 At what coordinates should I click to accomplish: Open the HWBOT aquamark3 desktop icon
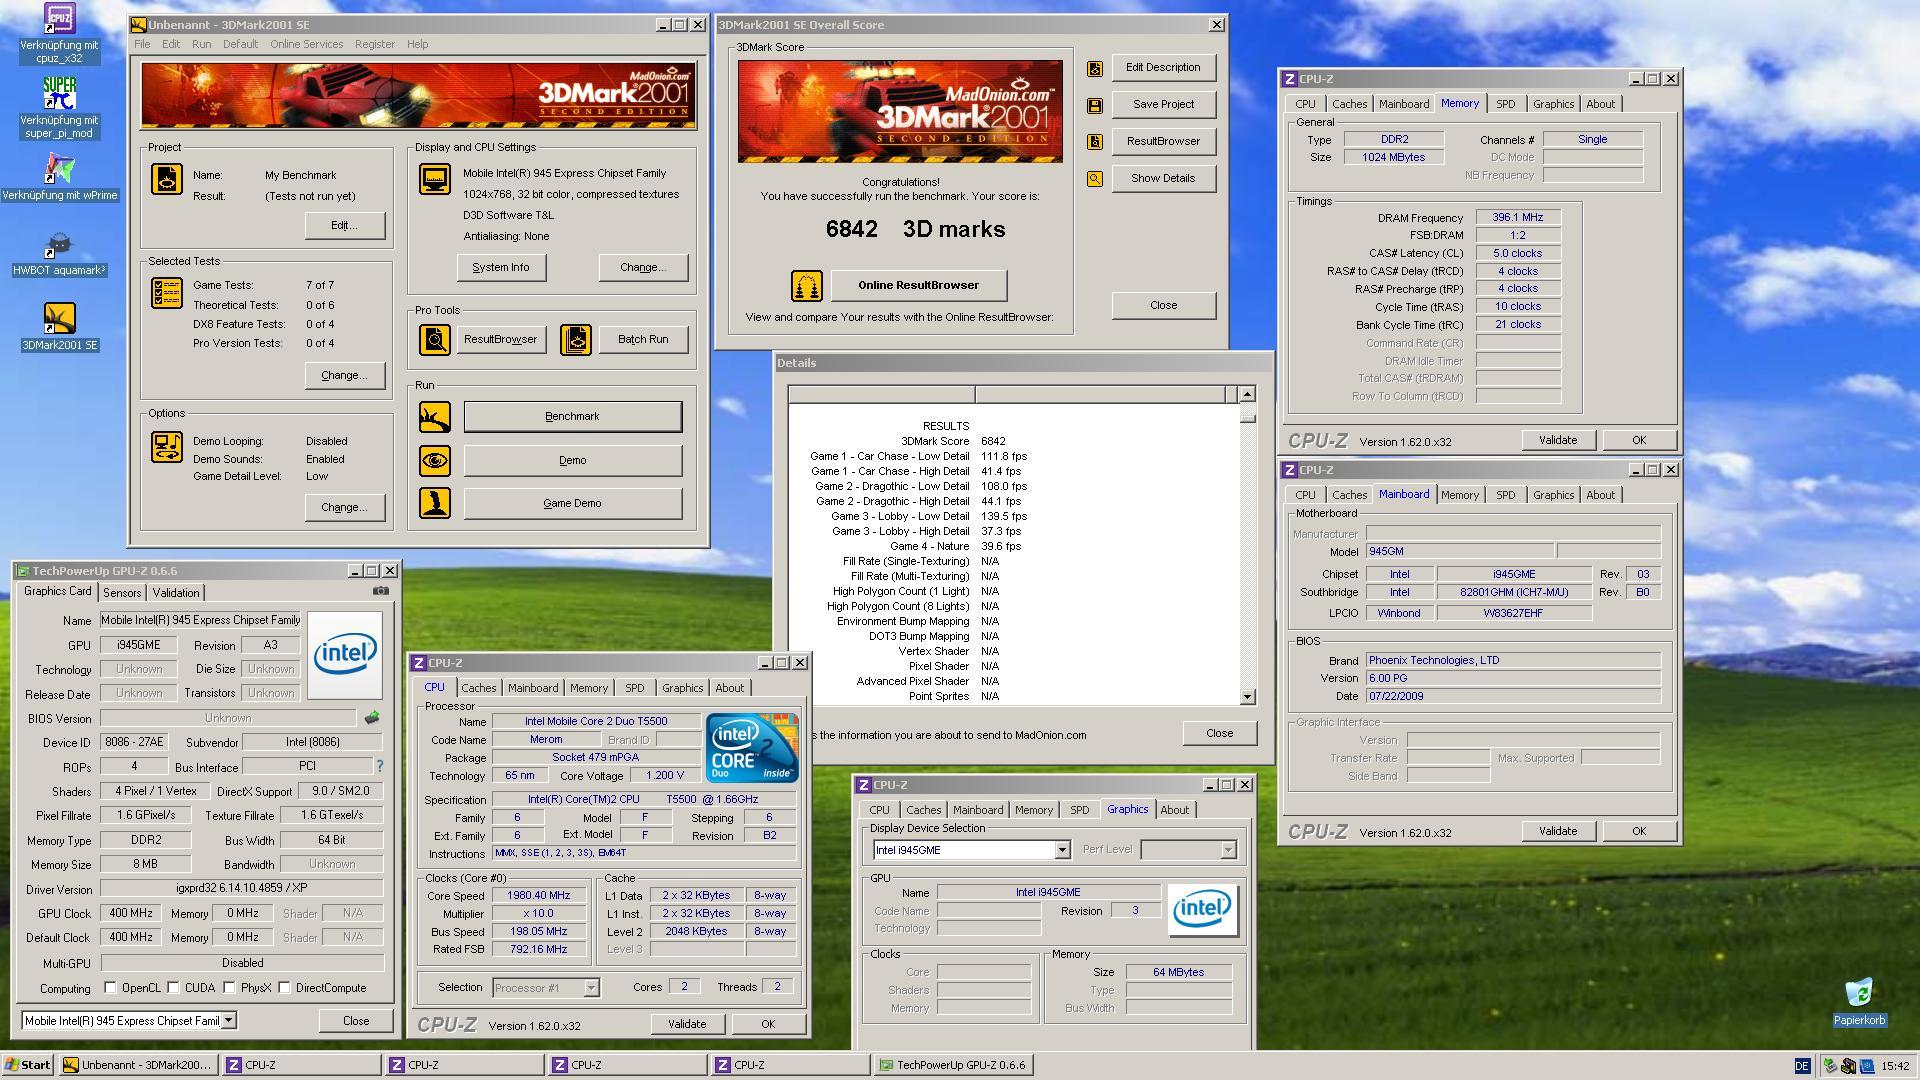[x=59, y=253]
